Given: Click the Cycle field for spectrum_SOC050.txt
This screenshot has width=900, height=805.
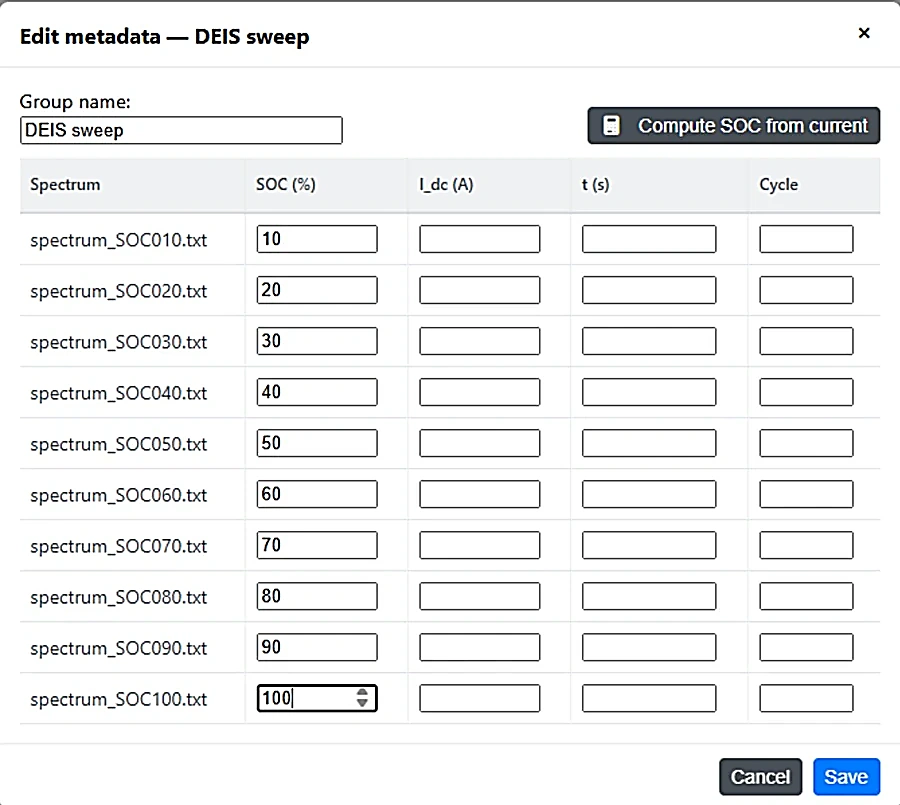Looking at the screenshot, I should pos(806,443).
